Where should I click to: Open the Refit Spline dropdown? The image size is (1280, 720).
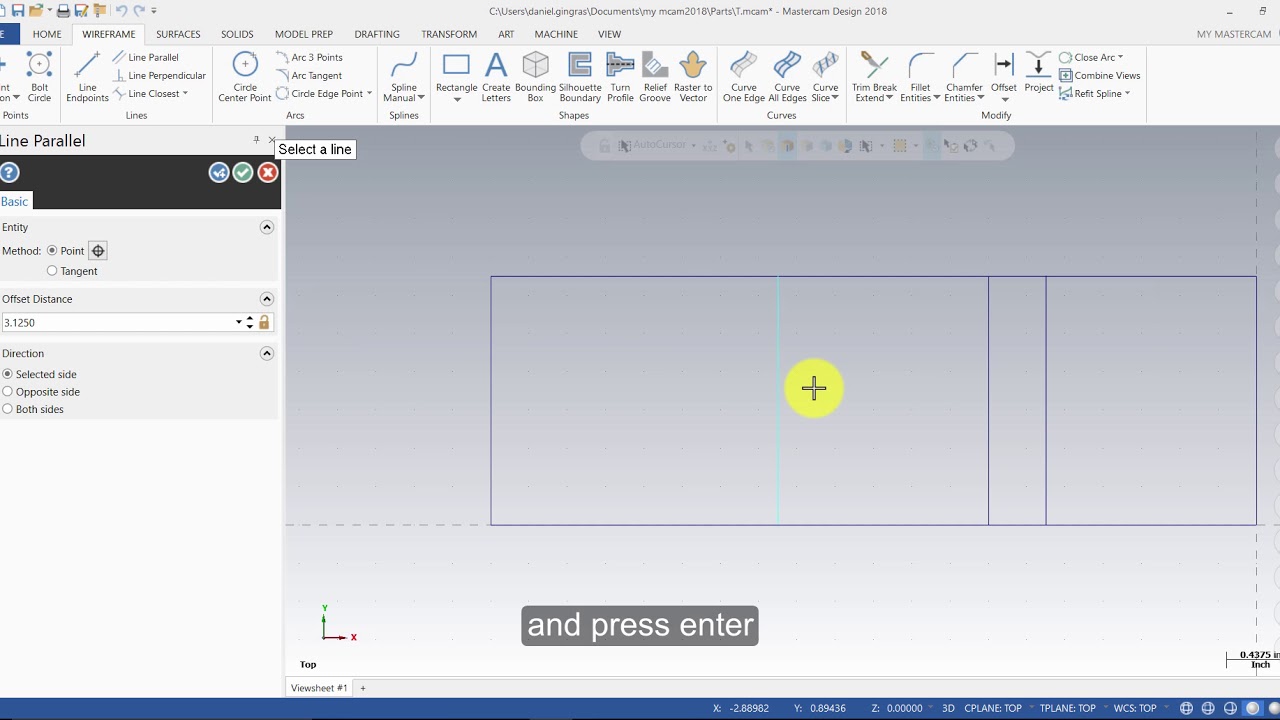1127,93
